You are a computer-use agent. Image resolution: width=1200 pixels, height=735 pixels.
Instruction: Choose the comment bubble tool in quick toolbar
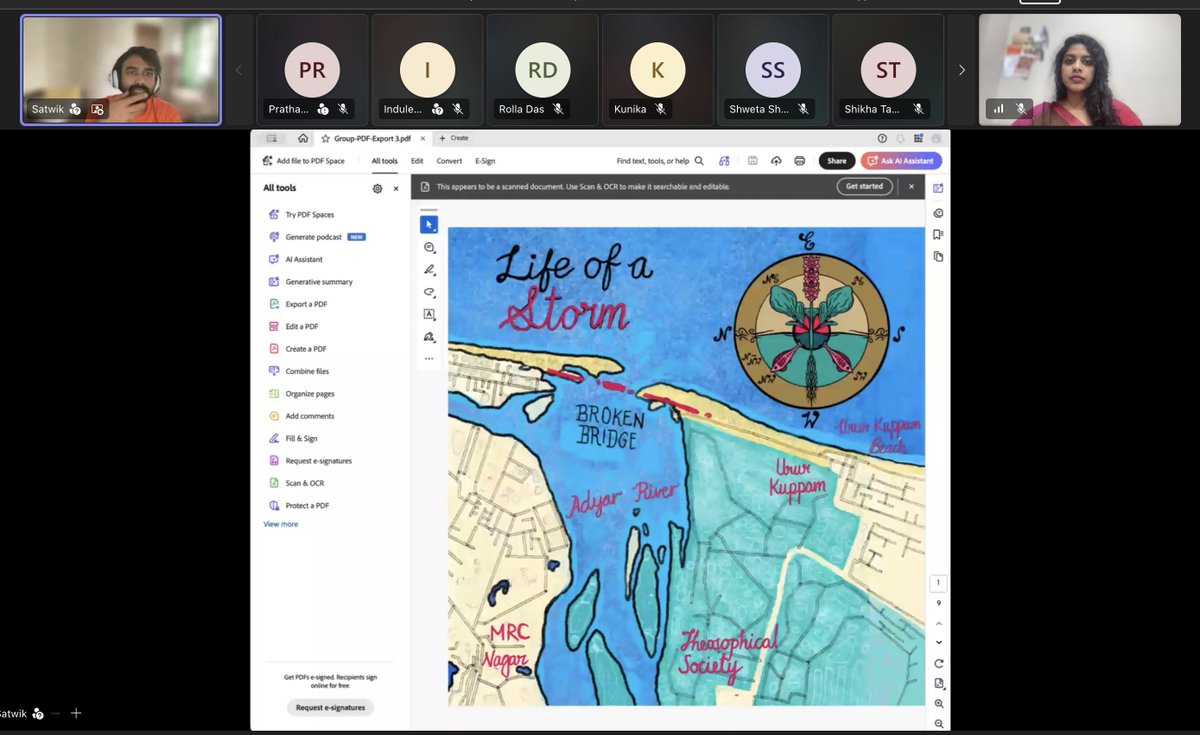(429, 248)
